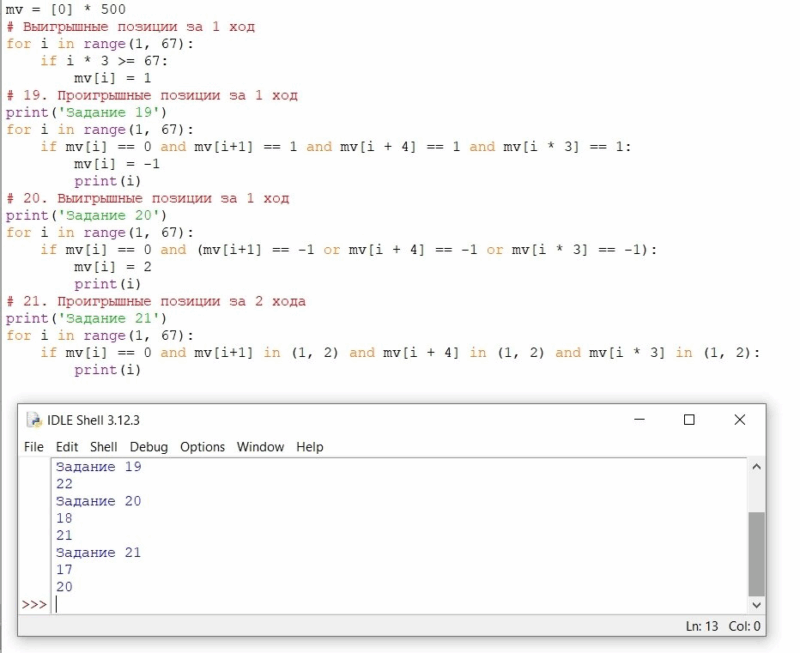
Task: Click the shell input line after >>> prompt
Action: click(401, 605)
